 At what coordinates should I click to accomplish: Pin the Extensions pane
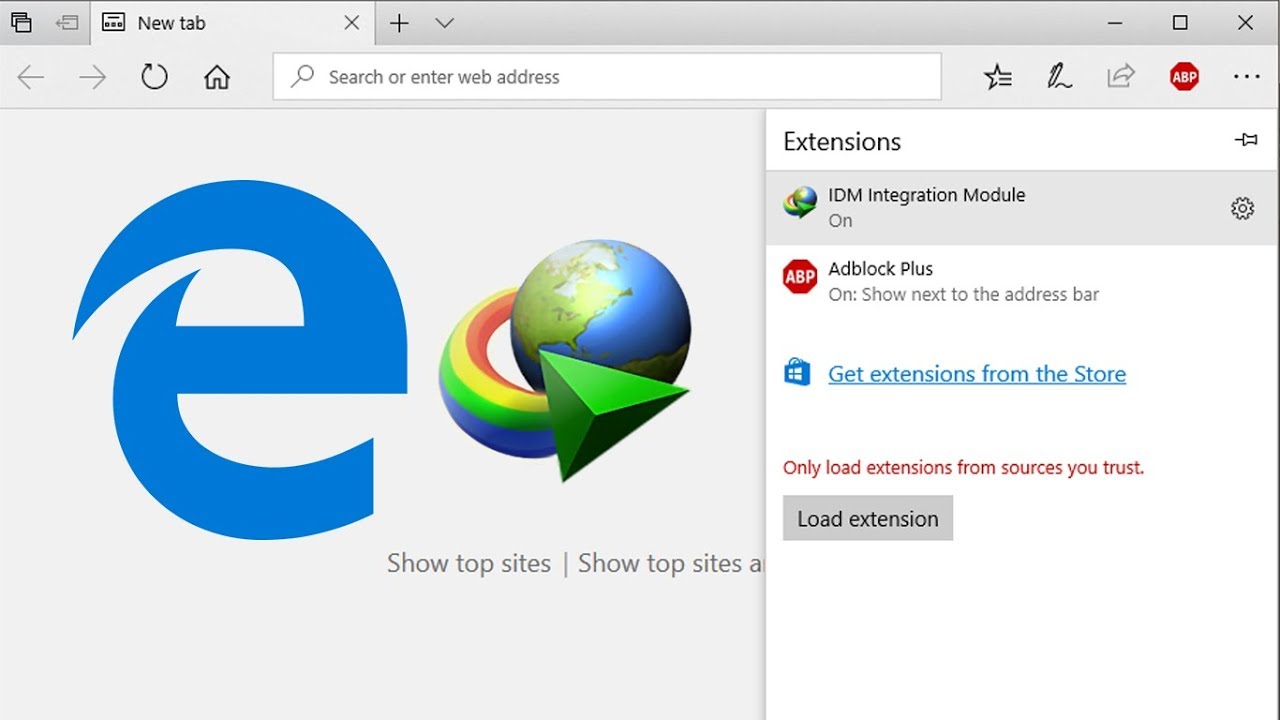[x=1246, y=140]
